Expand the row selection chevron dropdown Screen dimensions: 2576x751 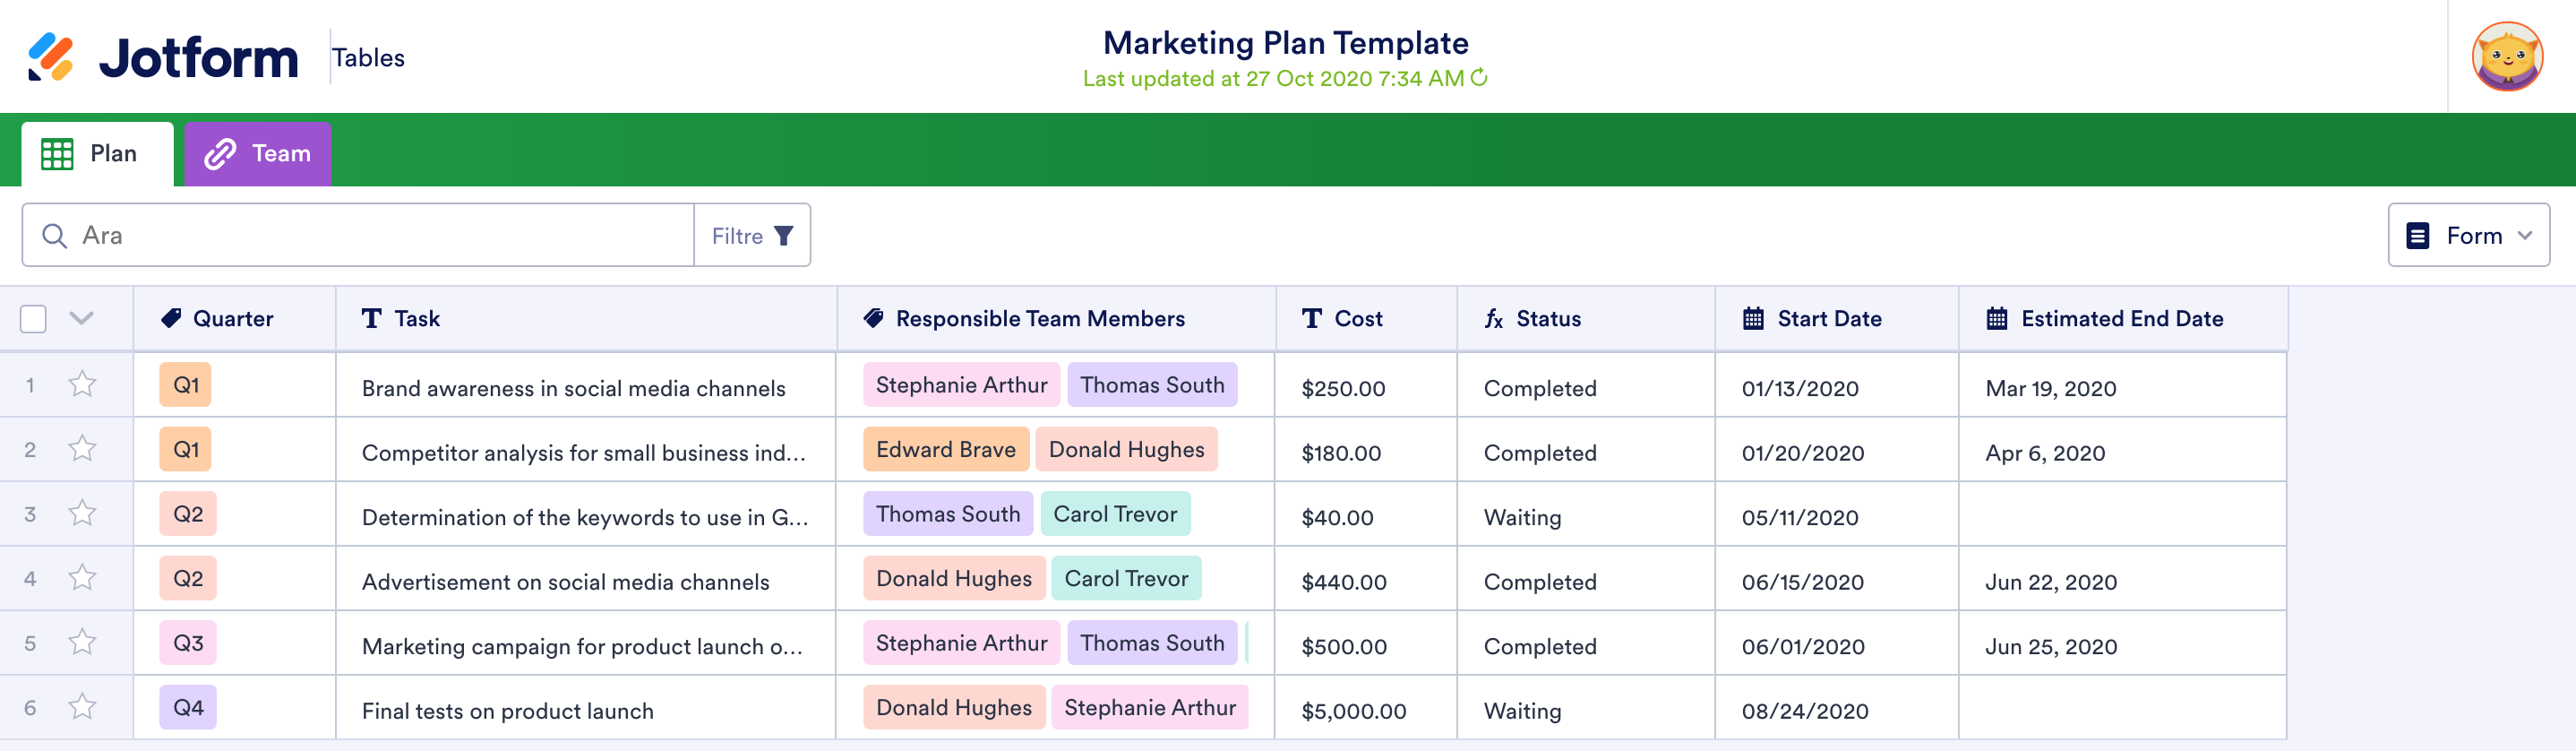(82, 319)
